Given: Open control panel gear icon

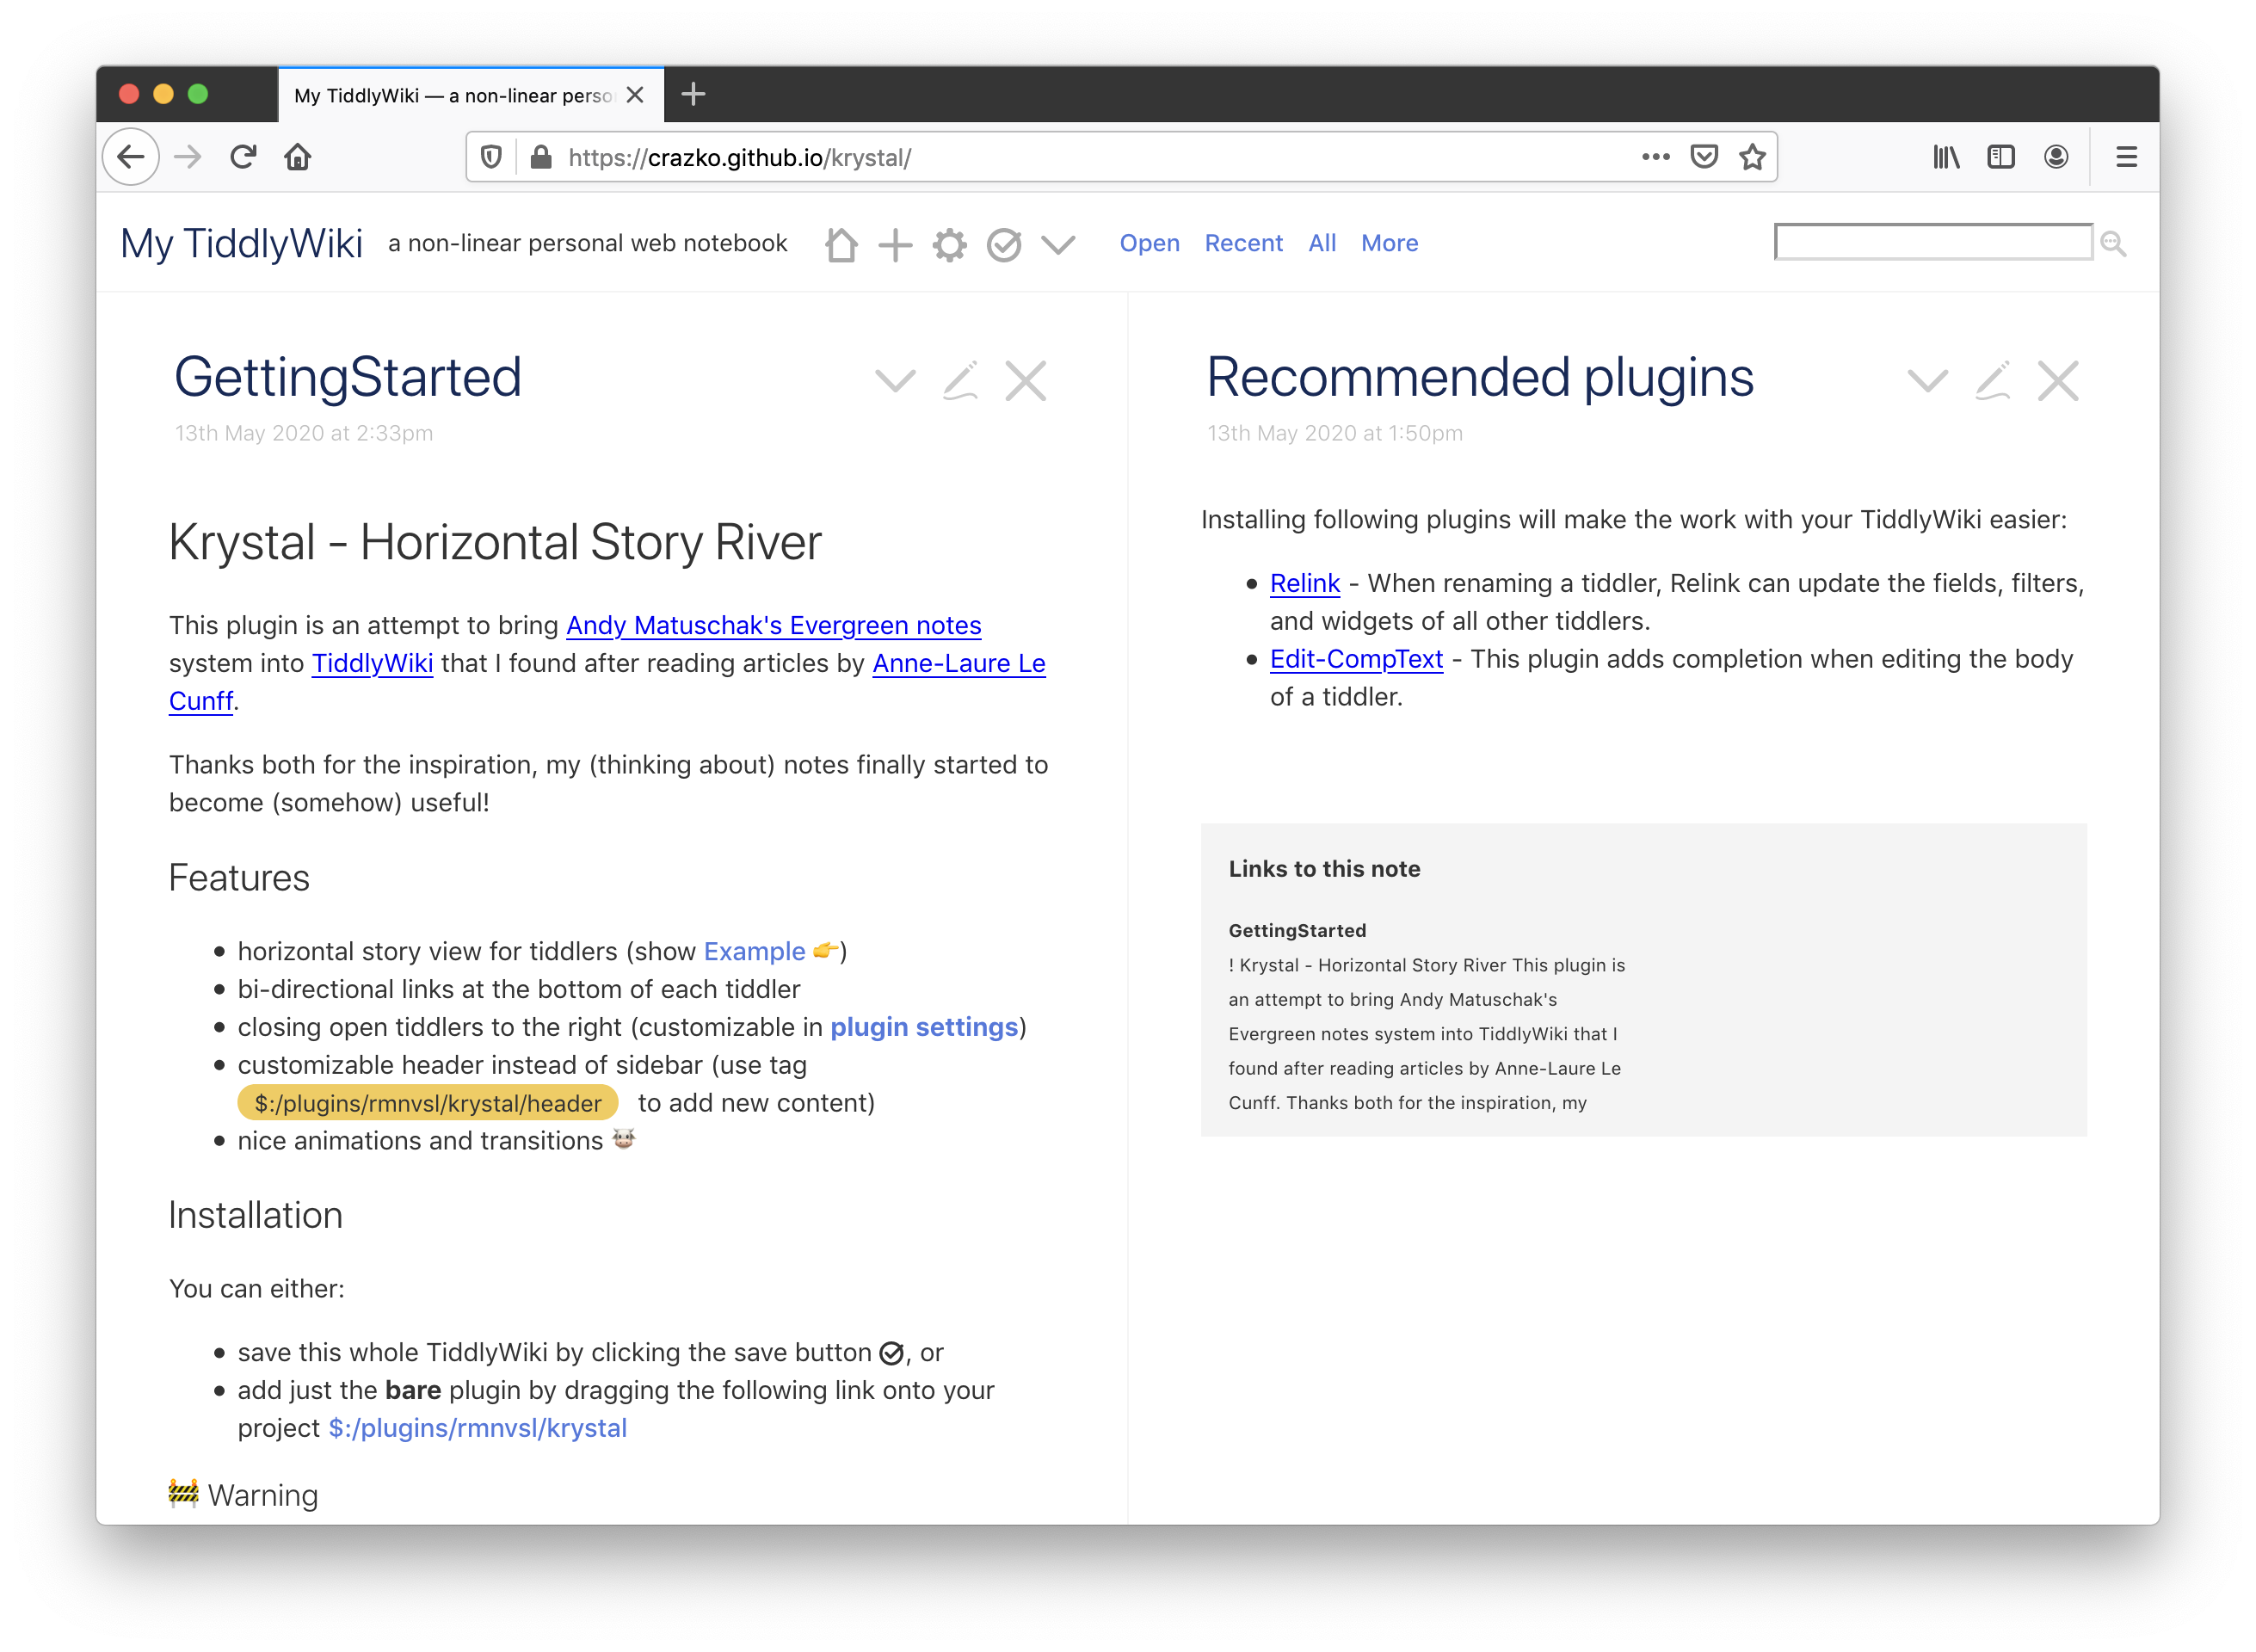Looking at the screenshot, I should pos(949,244).
